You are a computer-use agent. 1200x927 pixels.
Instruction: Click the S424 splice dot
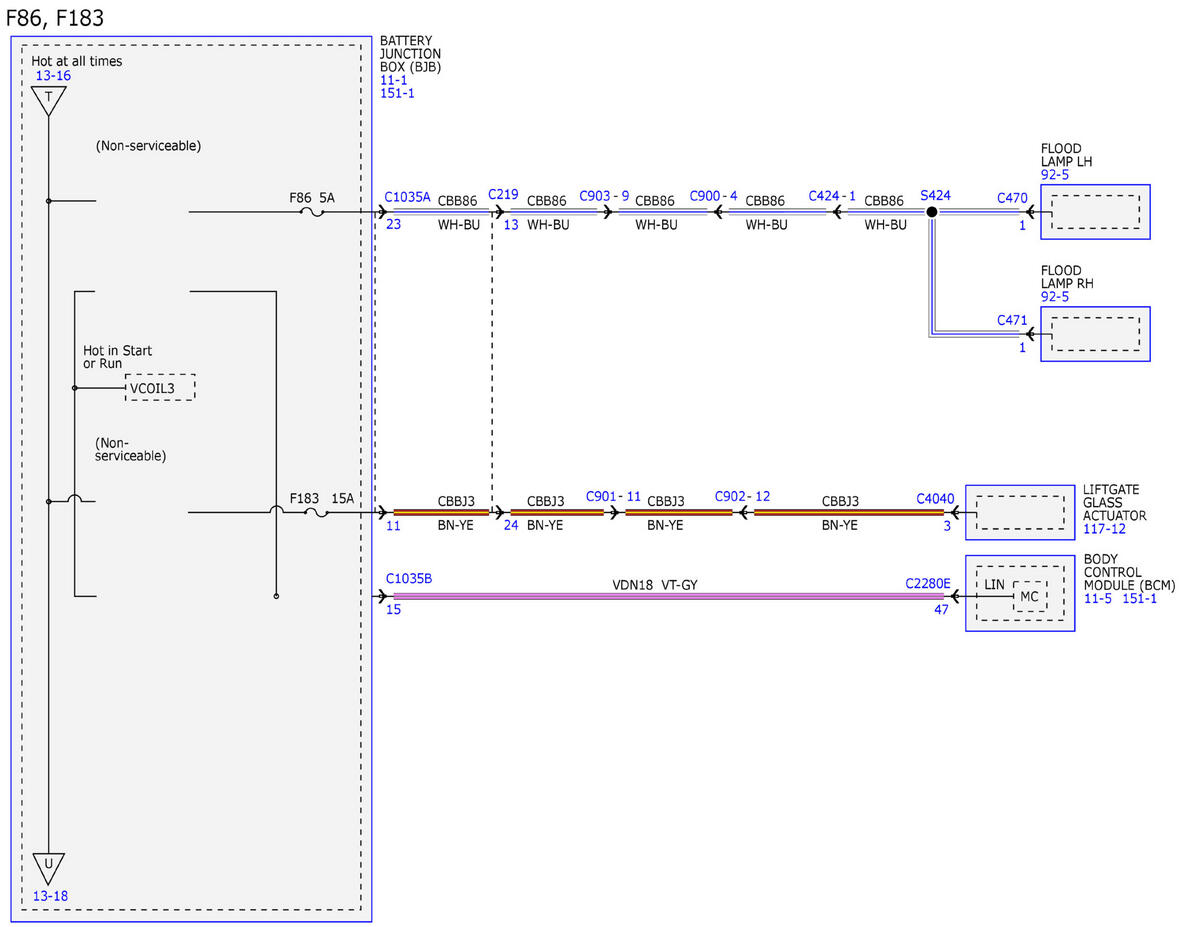(x=931, y=212)
